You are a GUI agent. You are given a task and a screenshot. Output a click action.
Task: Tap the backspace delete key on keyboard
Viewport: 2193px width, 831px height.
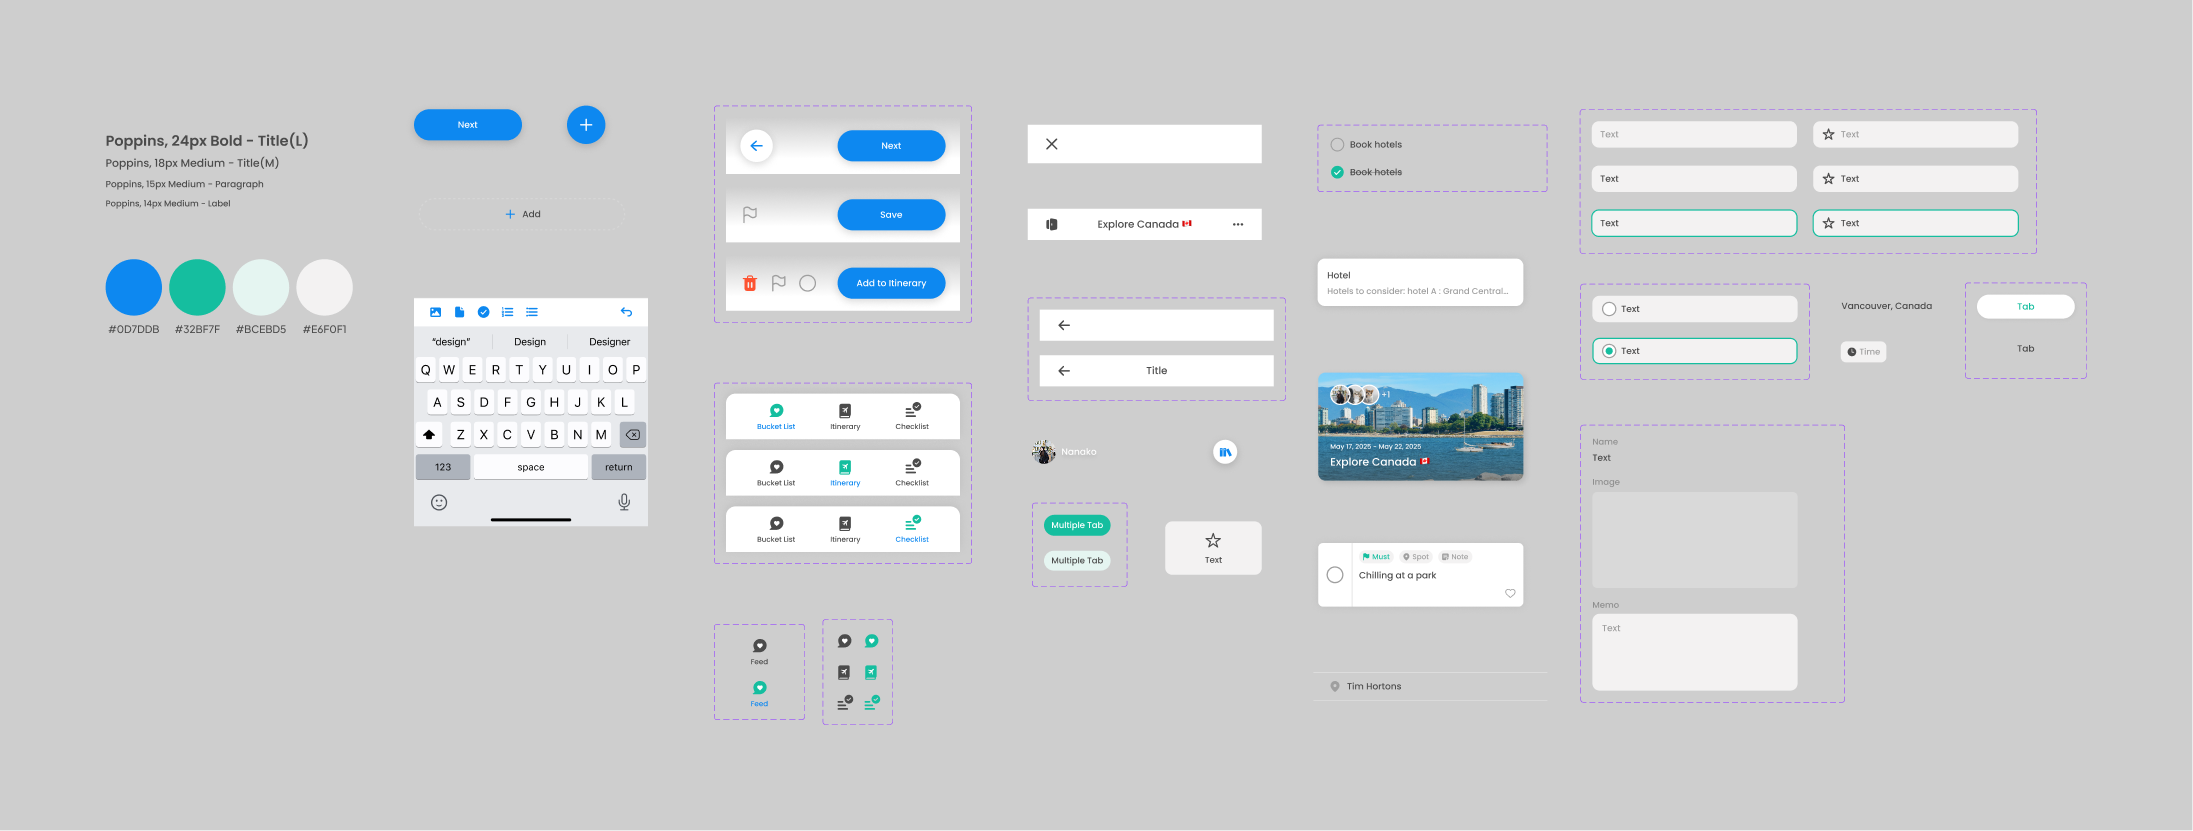coord(633,435)
